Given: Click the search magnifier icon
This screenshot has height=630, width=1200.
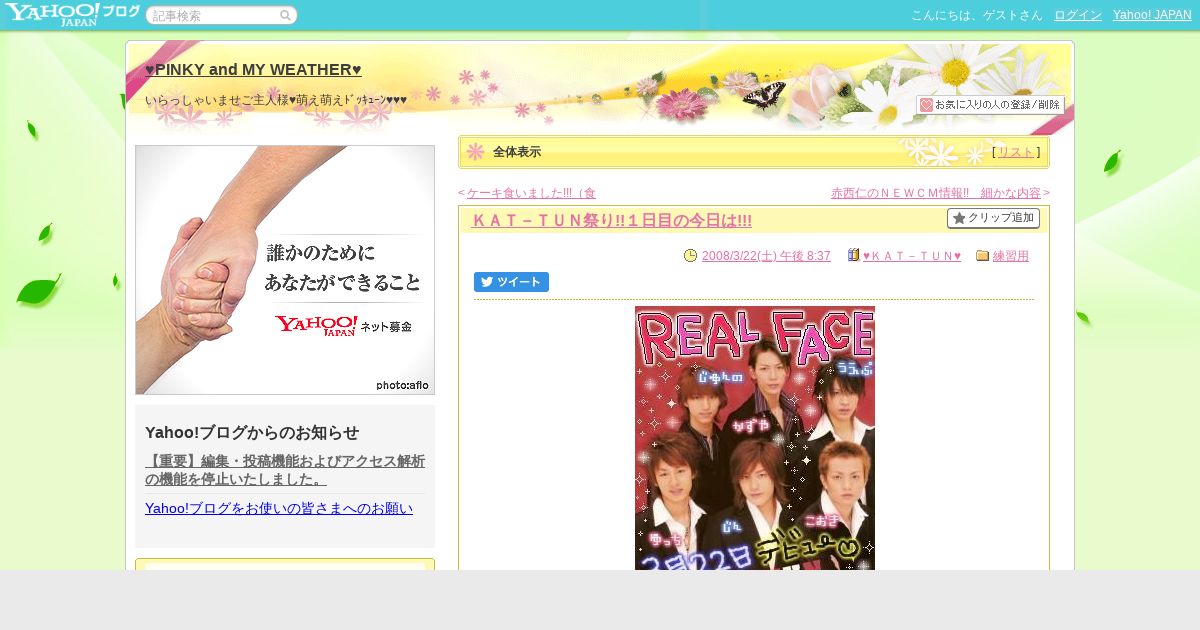Looking at the screenshot, I should (x=285, y=16).
